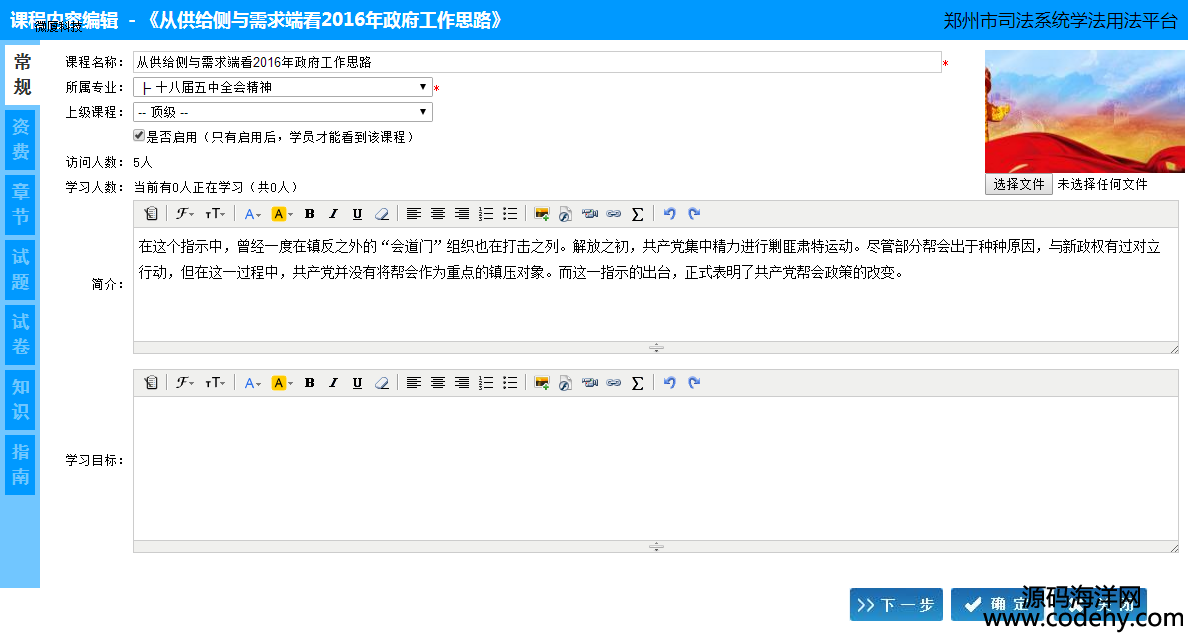Open the 所属专业 dropdown

click(283, 87)
